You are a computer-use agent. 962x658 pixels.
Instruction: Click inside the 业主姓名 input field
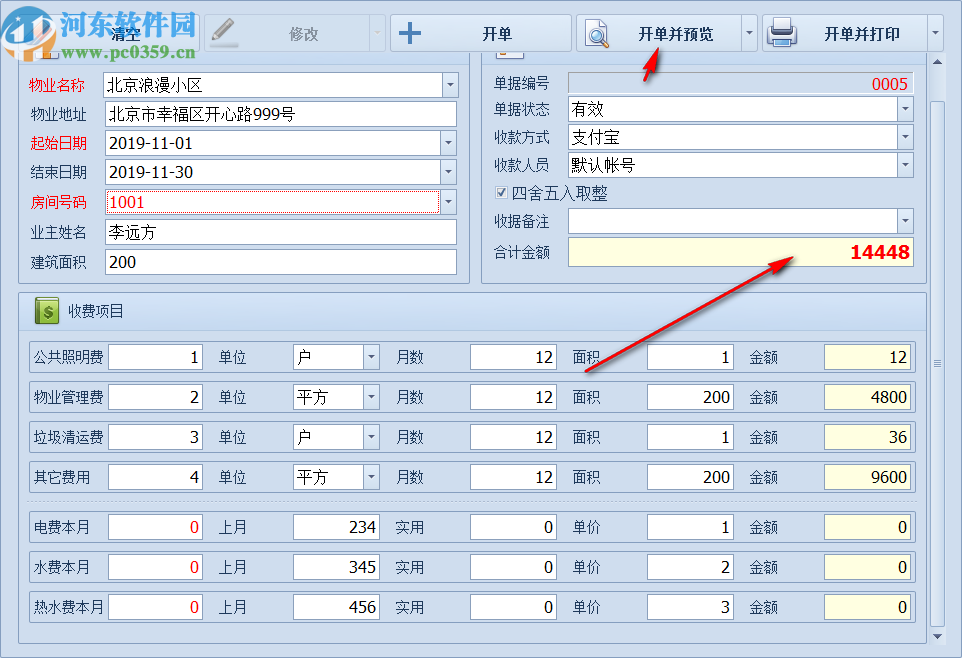[280, 232]
